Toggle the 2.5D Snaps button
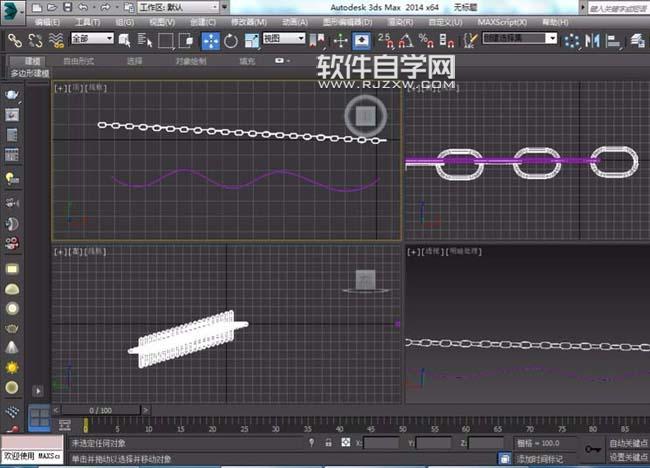The image size is (650, 468). 386,41
